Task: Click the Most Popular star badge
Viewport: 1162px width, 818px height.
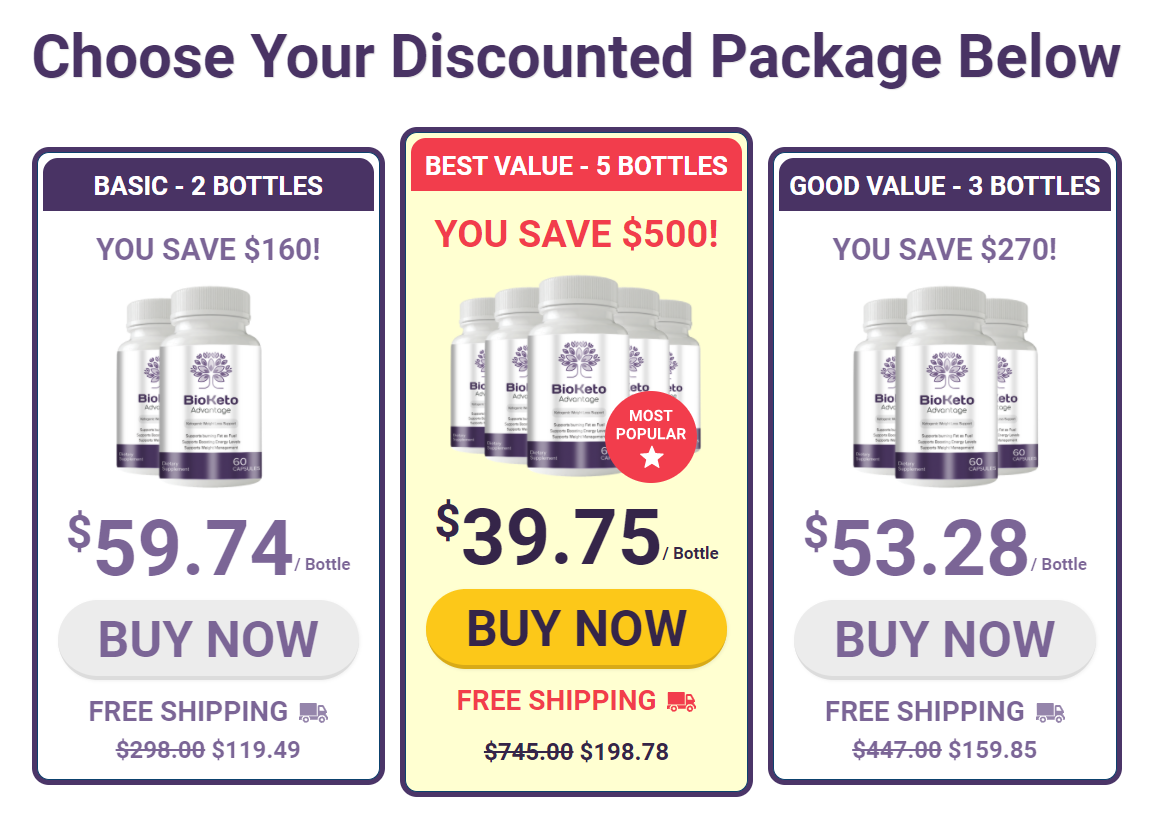Action: pos(651,437)
